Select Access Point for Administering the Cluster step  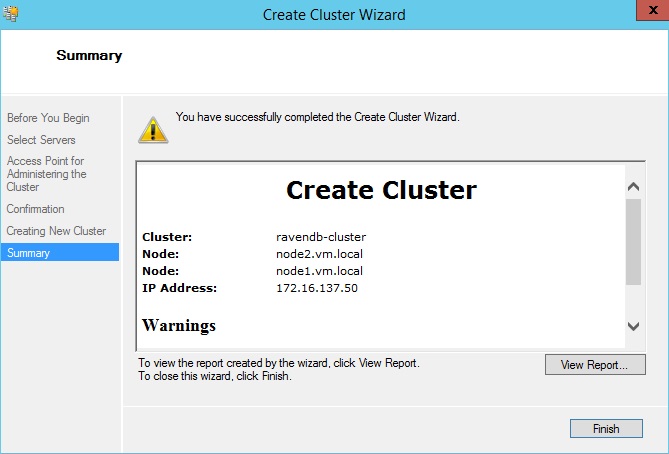coord(47,174)
